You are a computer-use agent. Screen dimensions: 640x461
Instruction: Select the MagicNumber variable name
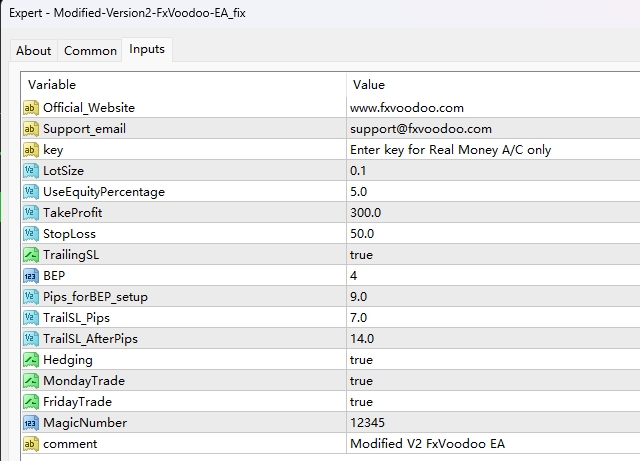(x=85, y=423)
